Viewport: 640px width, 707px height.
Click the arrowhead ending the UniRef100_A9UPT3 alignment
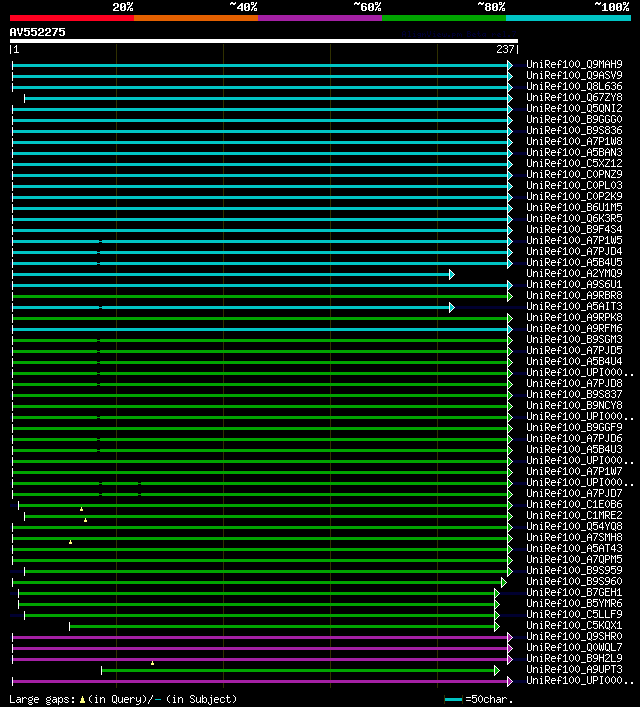click(x=497, y=670)
